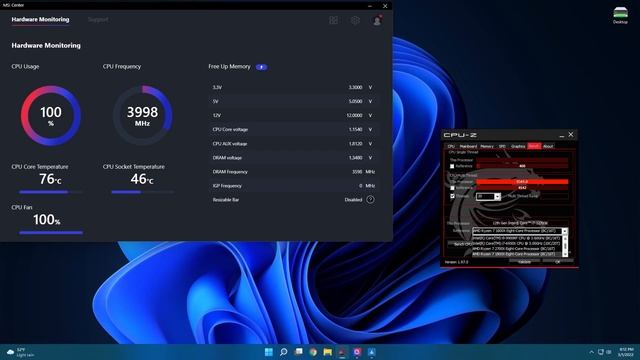
Task: Select the highlighted last AMD Ryzen 7 list entry
Action: (x=517, y=254)
